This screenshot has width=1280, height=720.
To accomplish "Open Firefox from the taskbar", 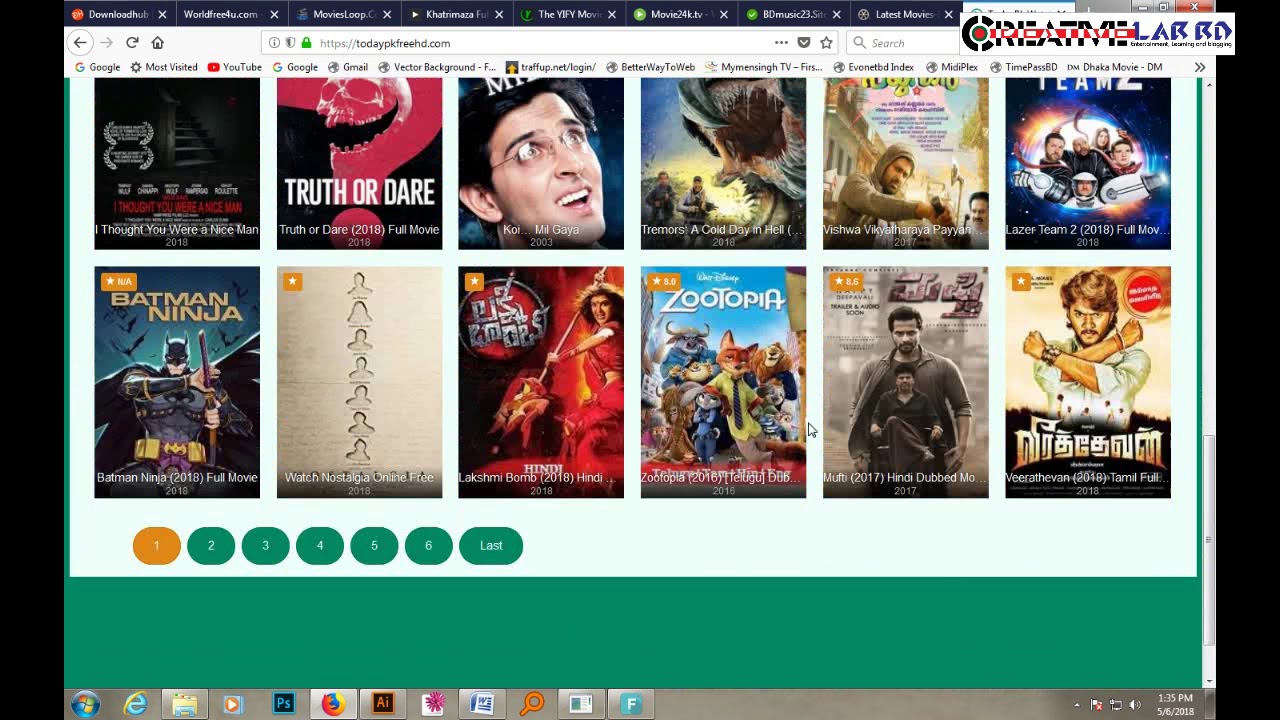I will tap(333, 704).
